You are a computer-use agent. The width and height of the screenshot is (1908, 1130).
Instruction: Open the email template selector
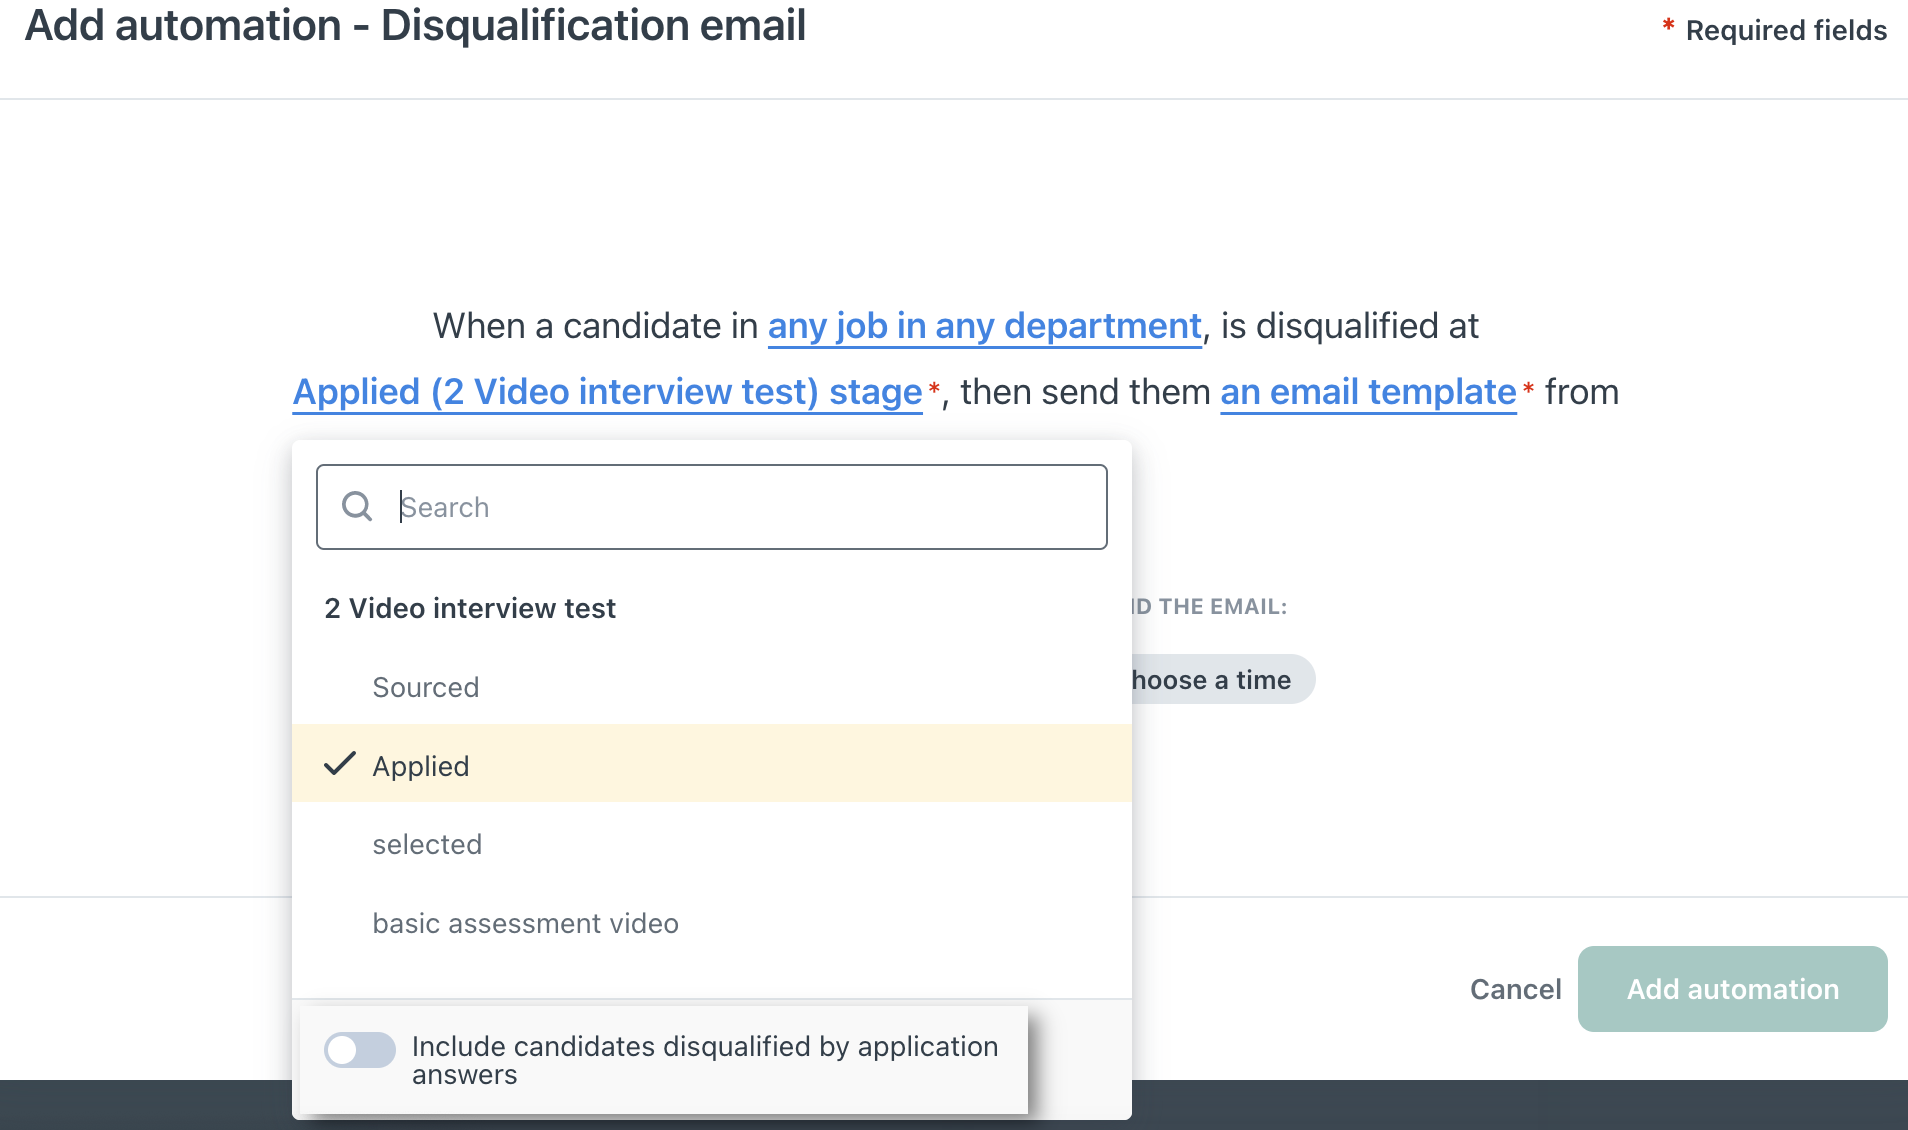point(1368,392)
